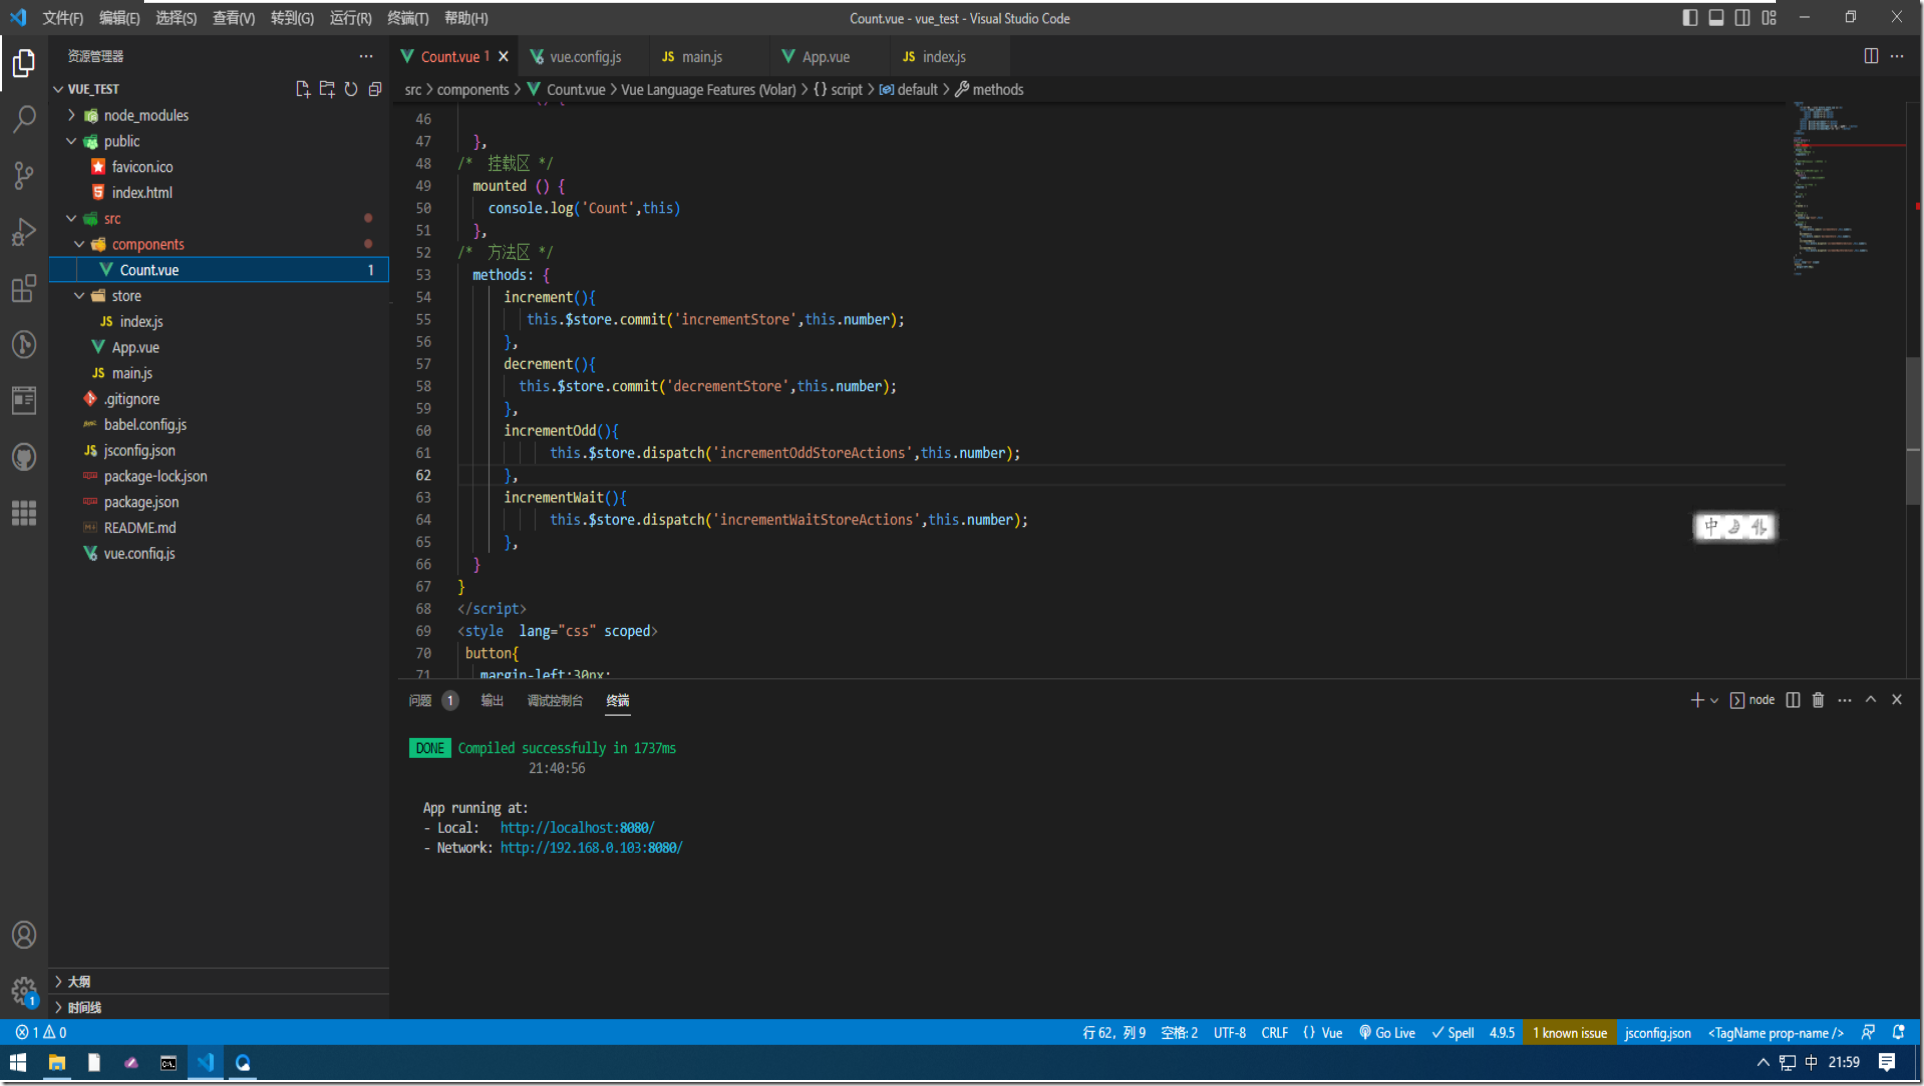Collapse the src folder
This screenshot has height=1086, width=1924.
click(71, 218)
